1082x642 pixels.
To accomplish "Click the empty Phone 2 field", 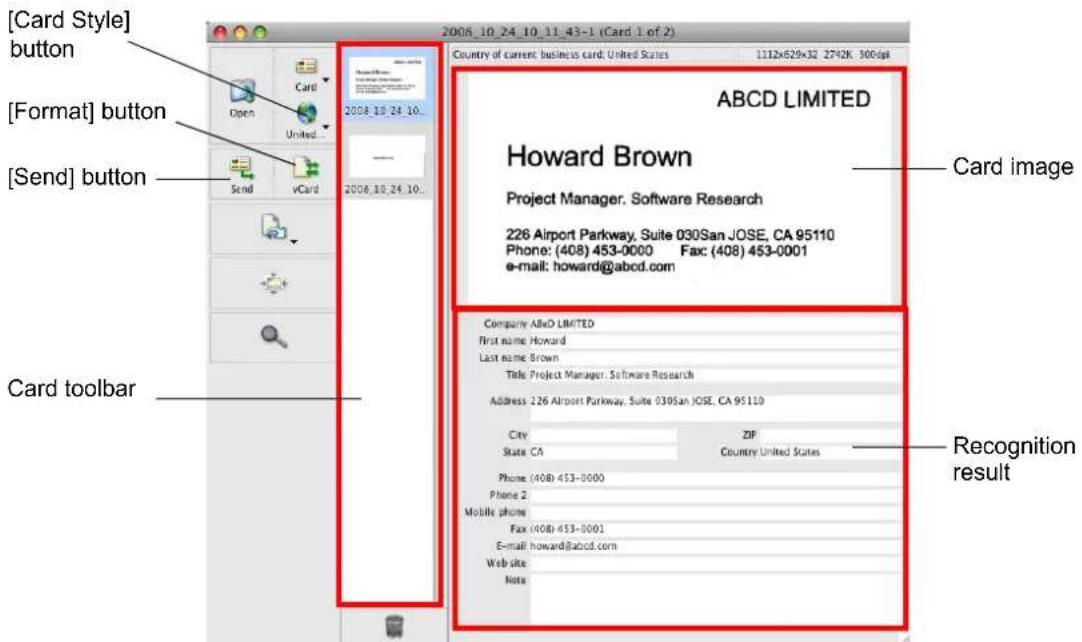I will [715, 495].
